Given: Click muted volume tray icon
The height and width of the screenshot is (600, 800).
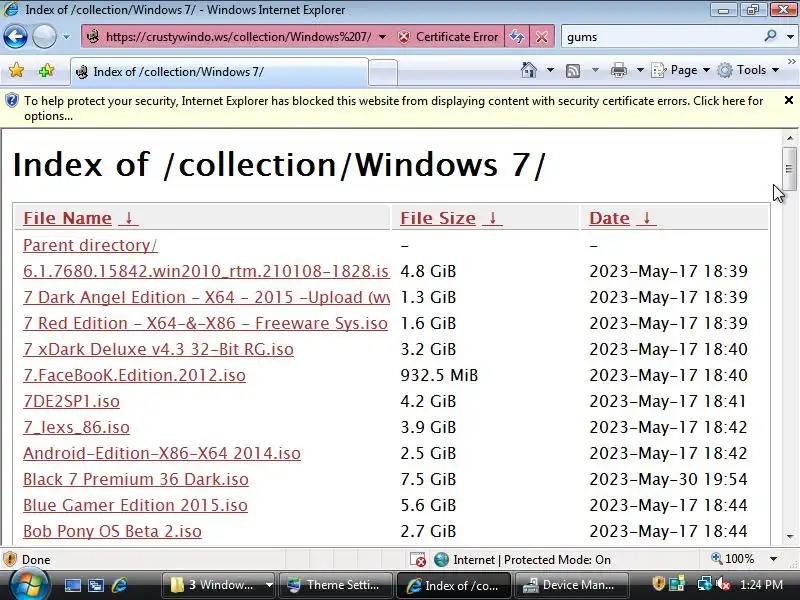Looking at the screenshot, I should pos(723,584).
